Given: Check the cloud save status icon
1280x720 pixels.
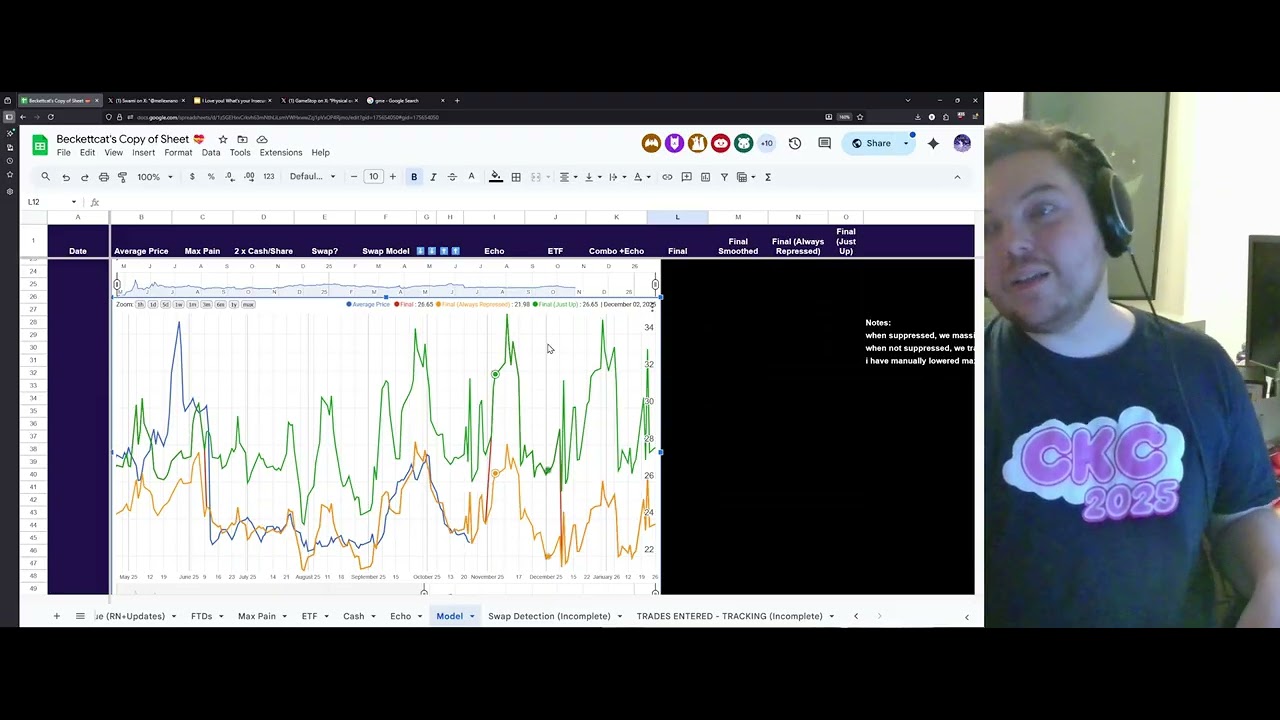Looking at the screenshot, I should (262, 140).
